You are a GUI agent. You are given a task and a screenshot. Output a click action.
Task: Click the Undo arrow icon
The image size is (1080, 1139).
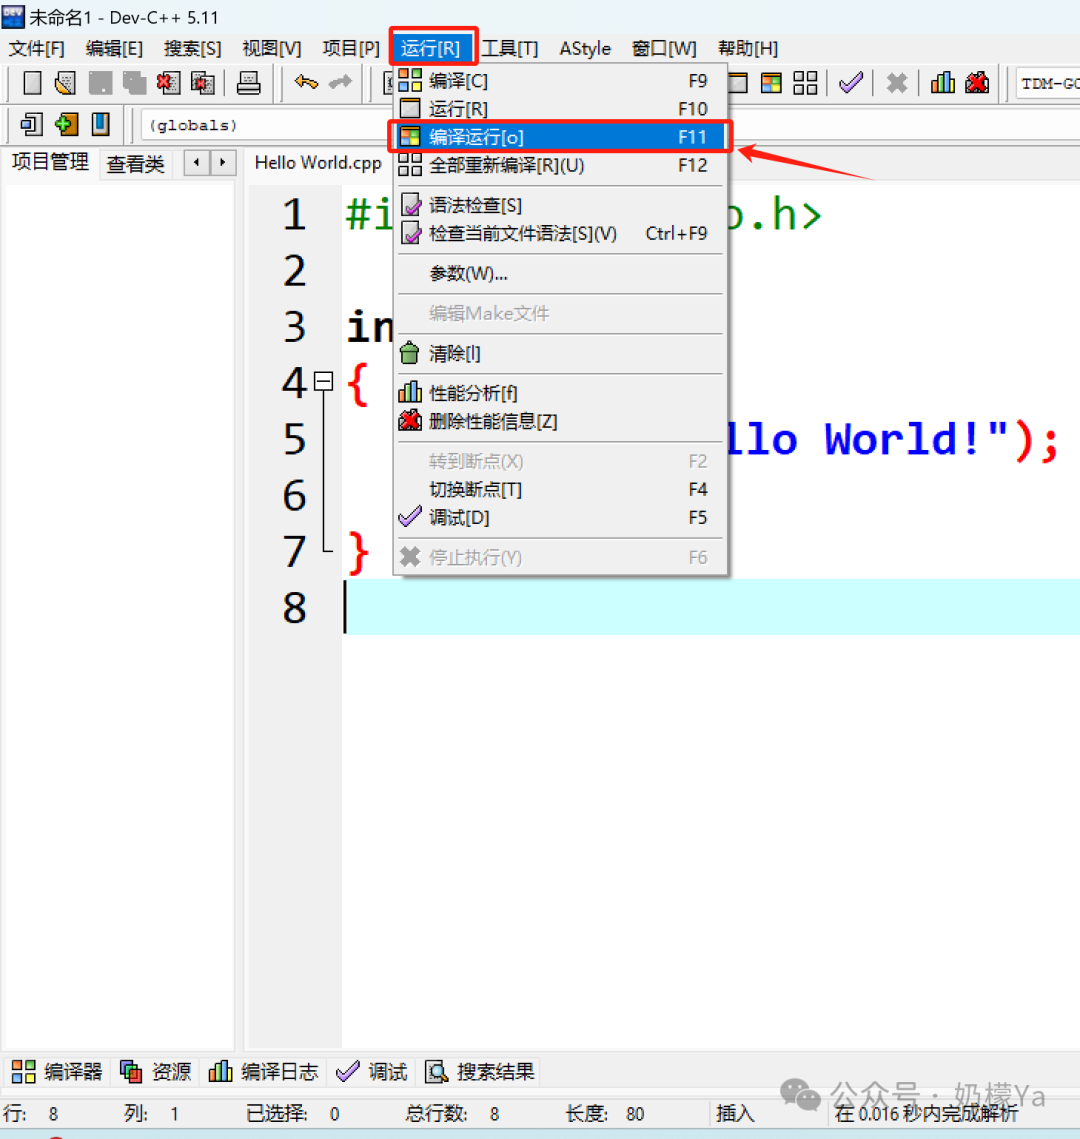[306, 82]
